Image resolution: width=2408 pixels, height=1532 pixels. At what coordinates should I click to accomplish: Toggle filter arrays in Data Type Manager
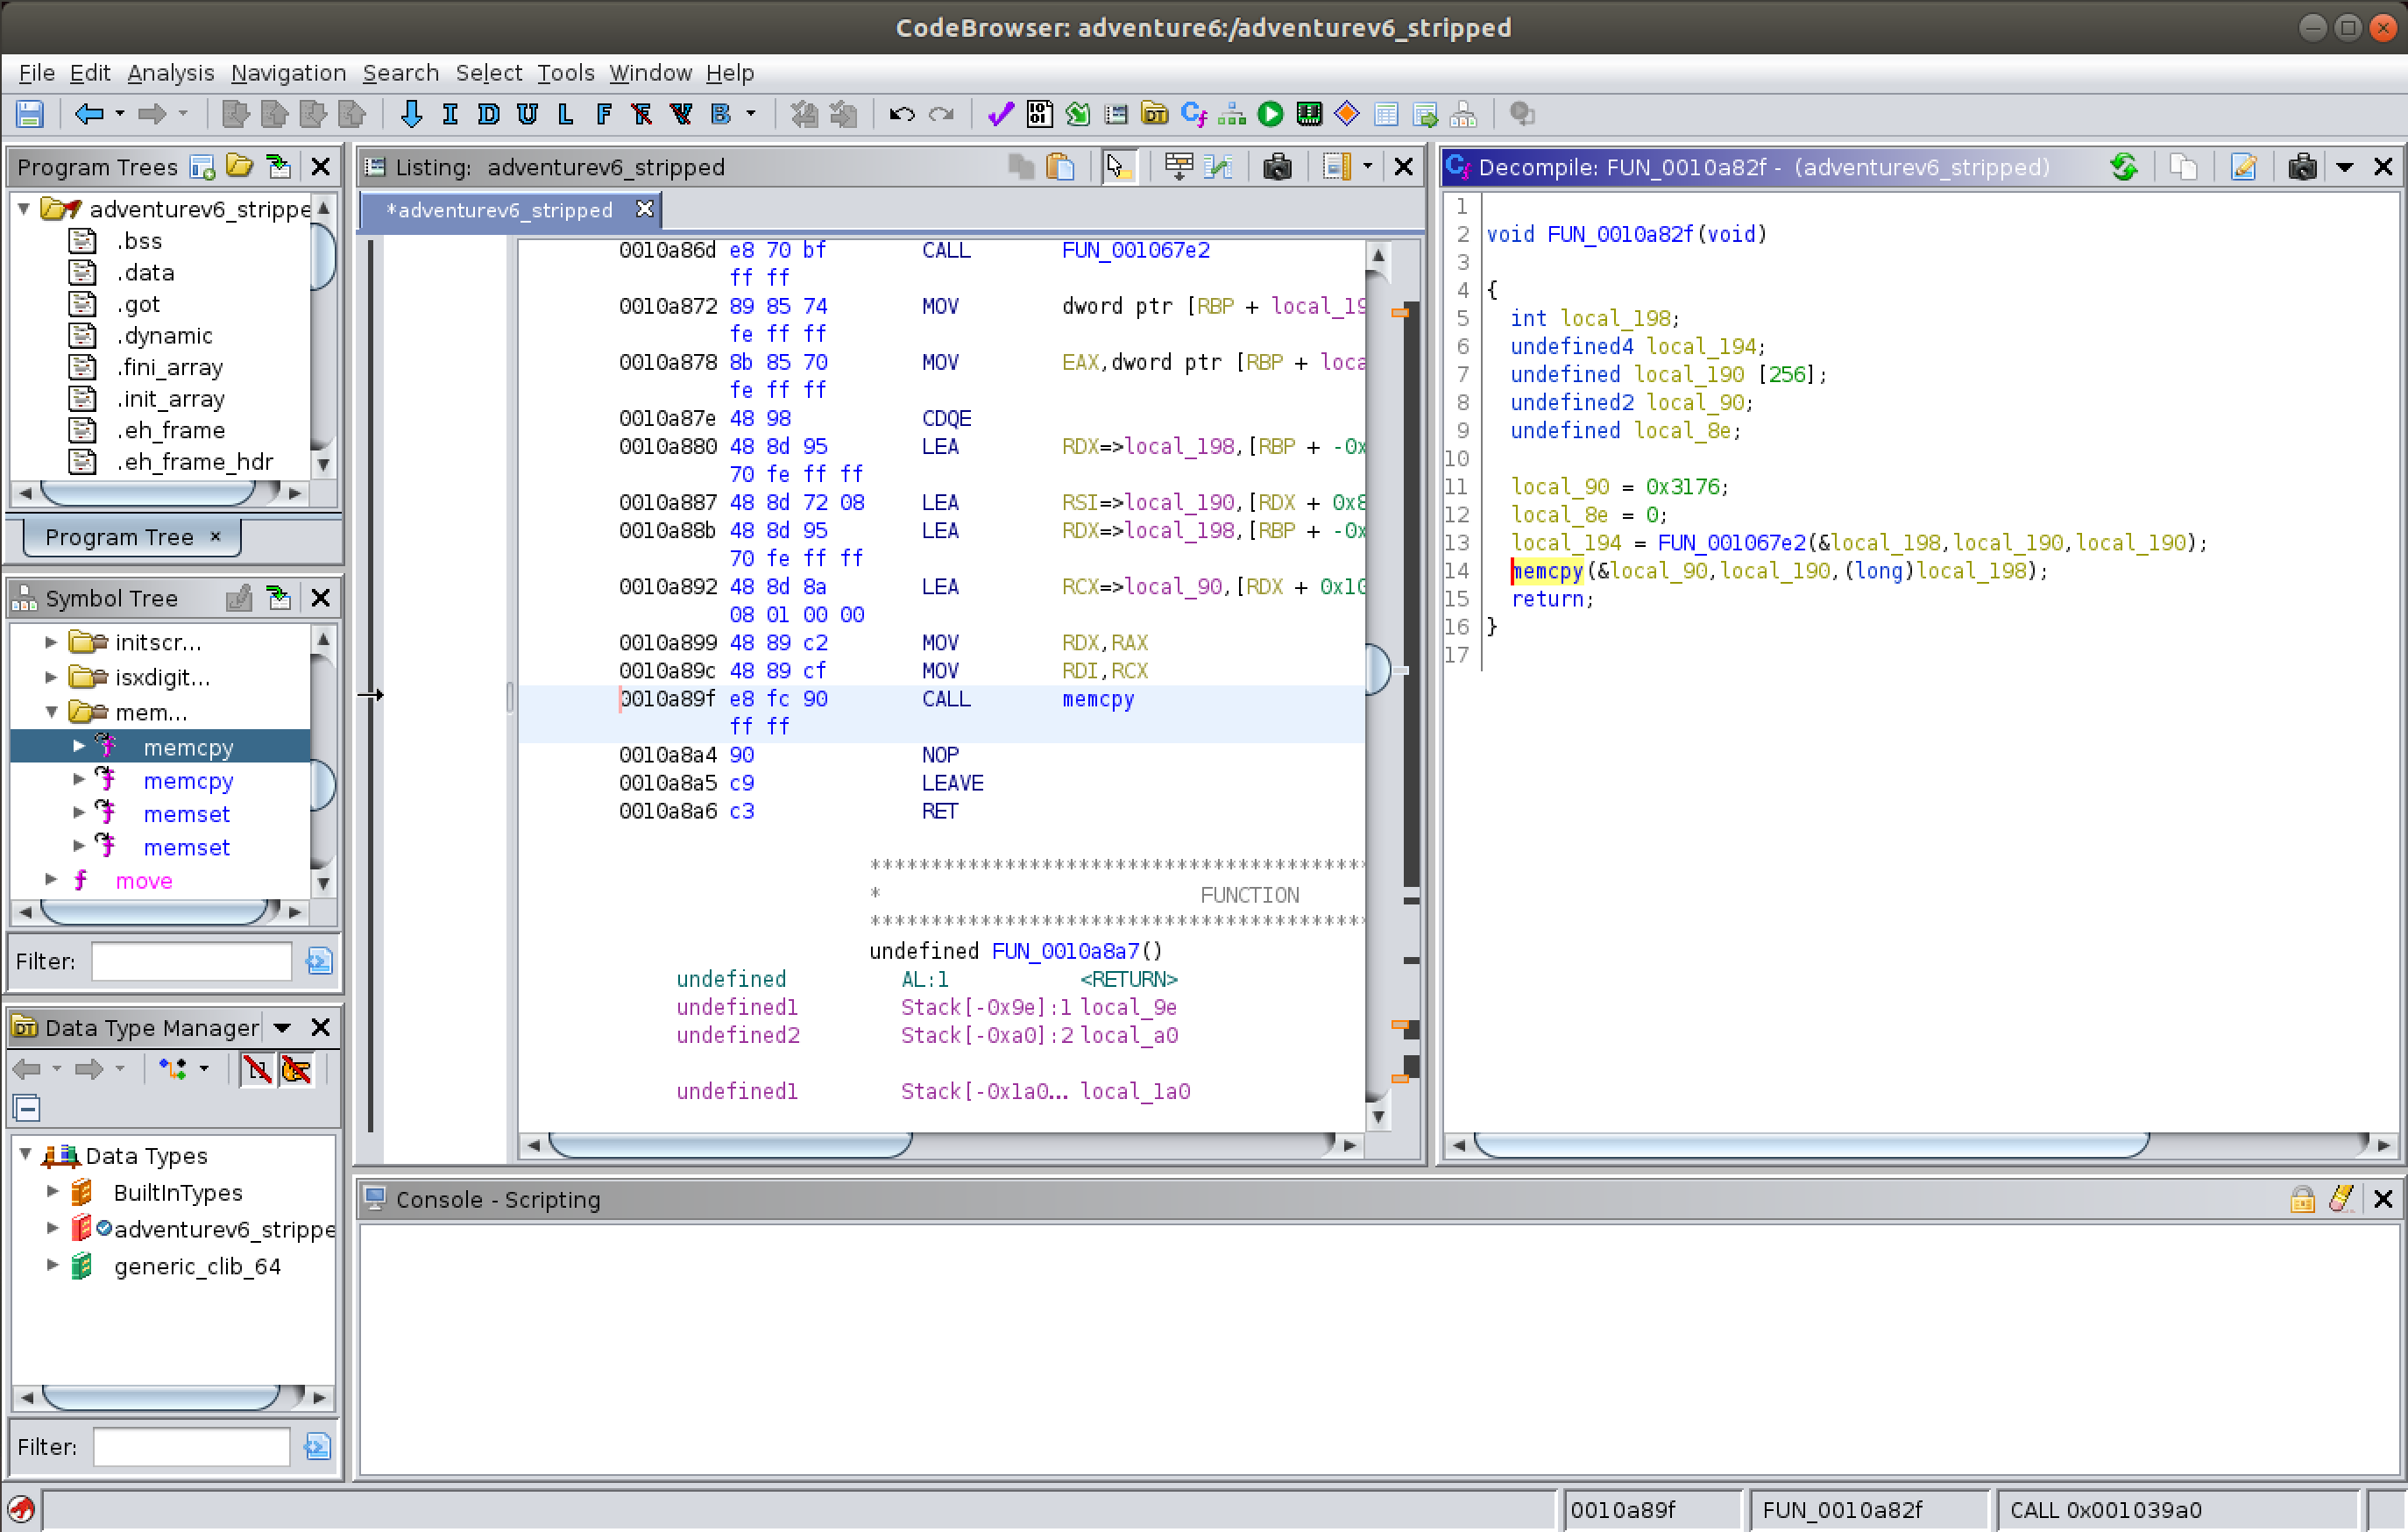(256, 1069)
